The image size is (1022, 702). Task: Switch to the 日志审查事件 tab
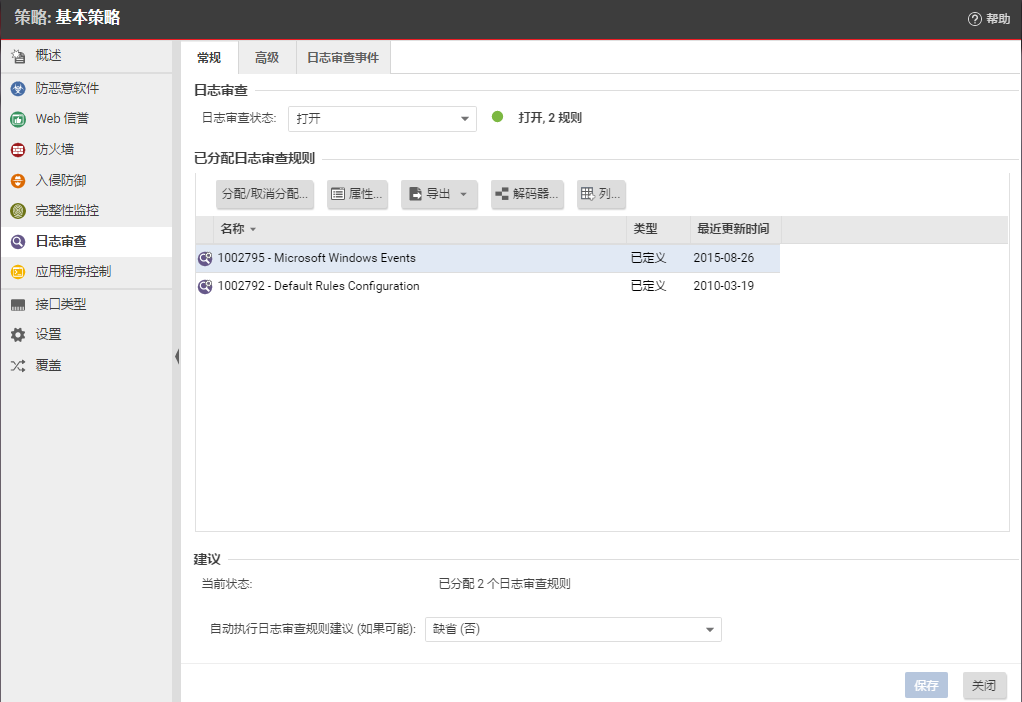click(x=343, y=58)
